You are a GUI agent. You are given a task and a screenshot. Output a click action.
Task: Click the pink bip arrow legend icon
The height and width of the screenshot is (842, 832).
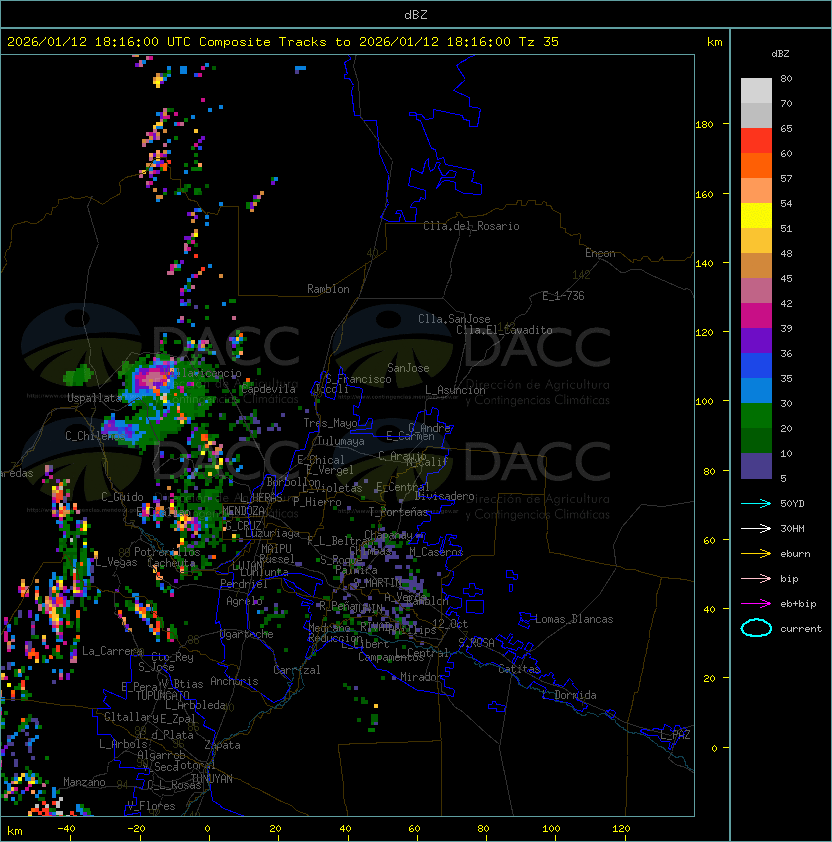click(756, 578)
